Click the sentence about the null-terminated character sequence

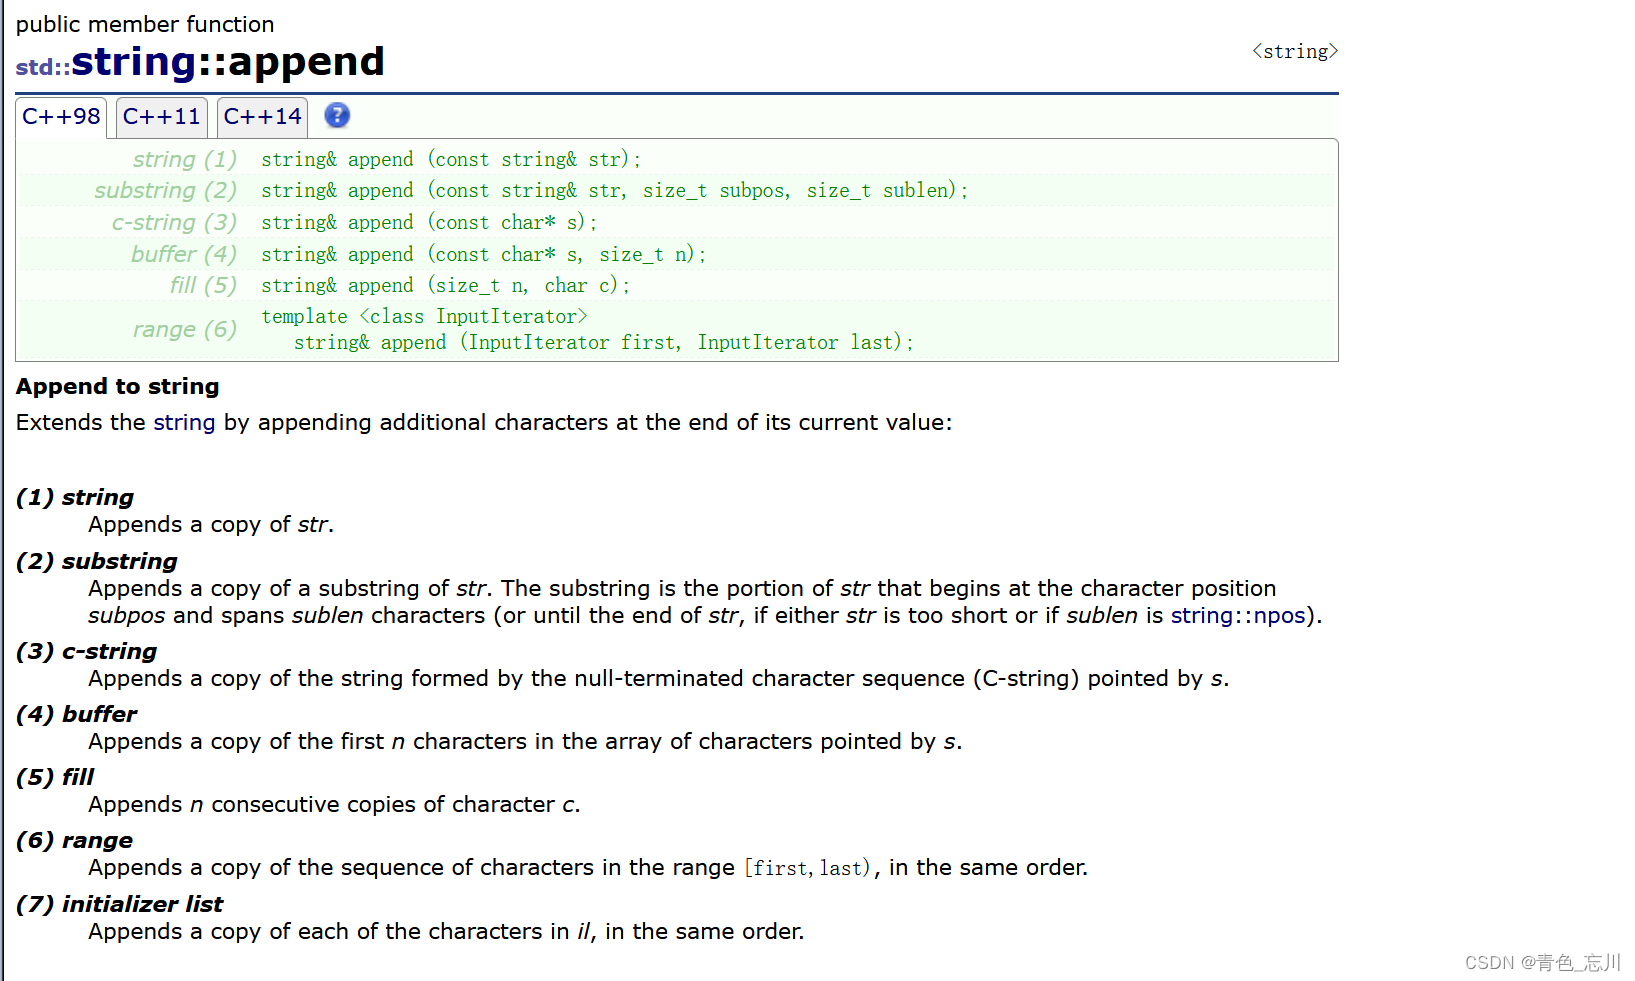click(659, 678)
